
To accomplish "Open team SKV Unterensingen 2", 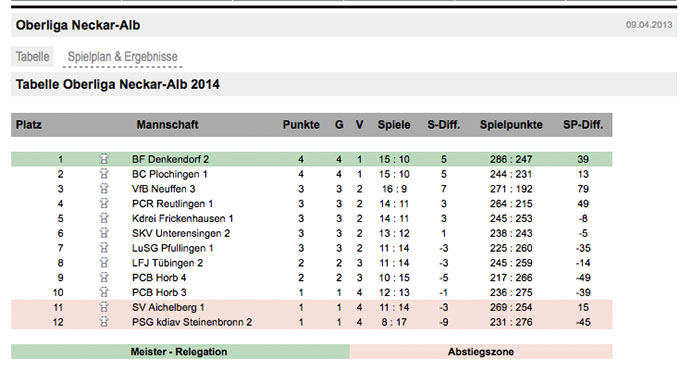I will [181, 233].
